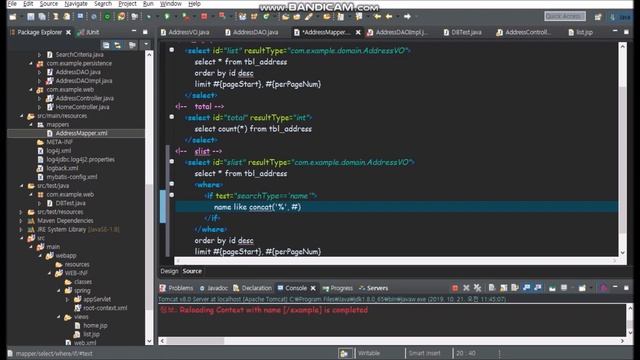Remove launch using Console single X icon
Viewport: 640px width, 360px height.
pos(466,288)
